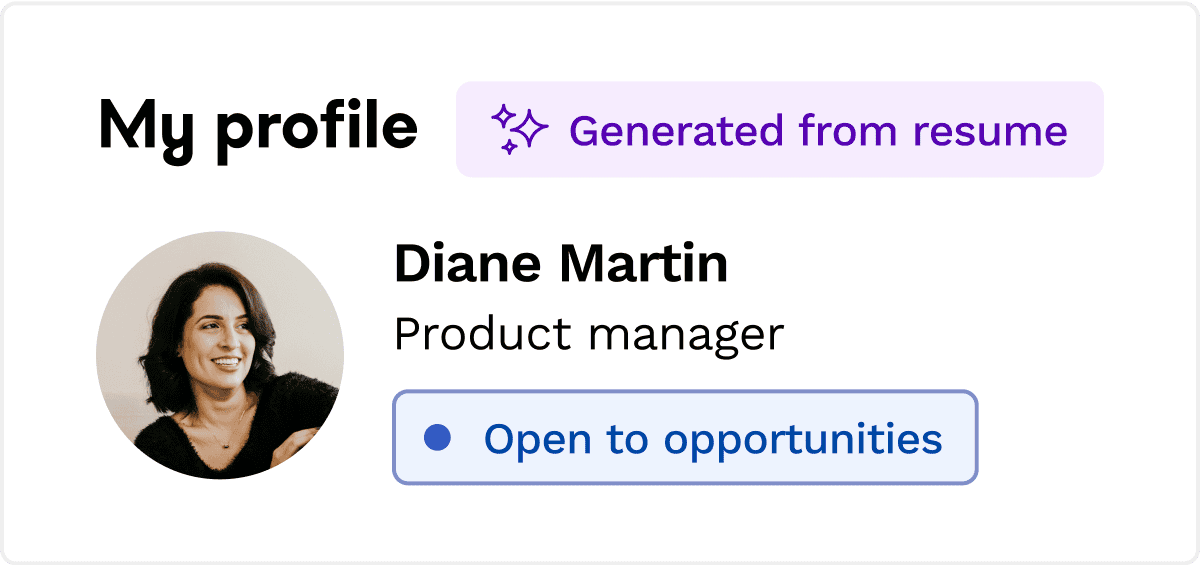This screenshot has width=1200, height=565.
Task: Click the word 'profile' in the heading
Action: tap(315, 130)
